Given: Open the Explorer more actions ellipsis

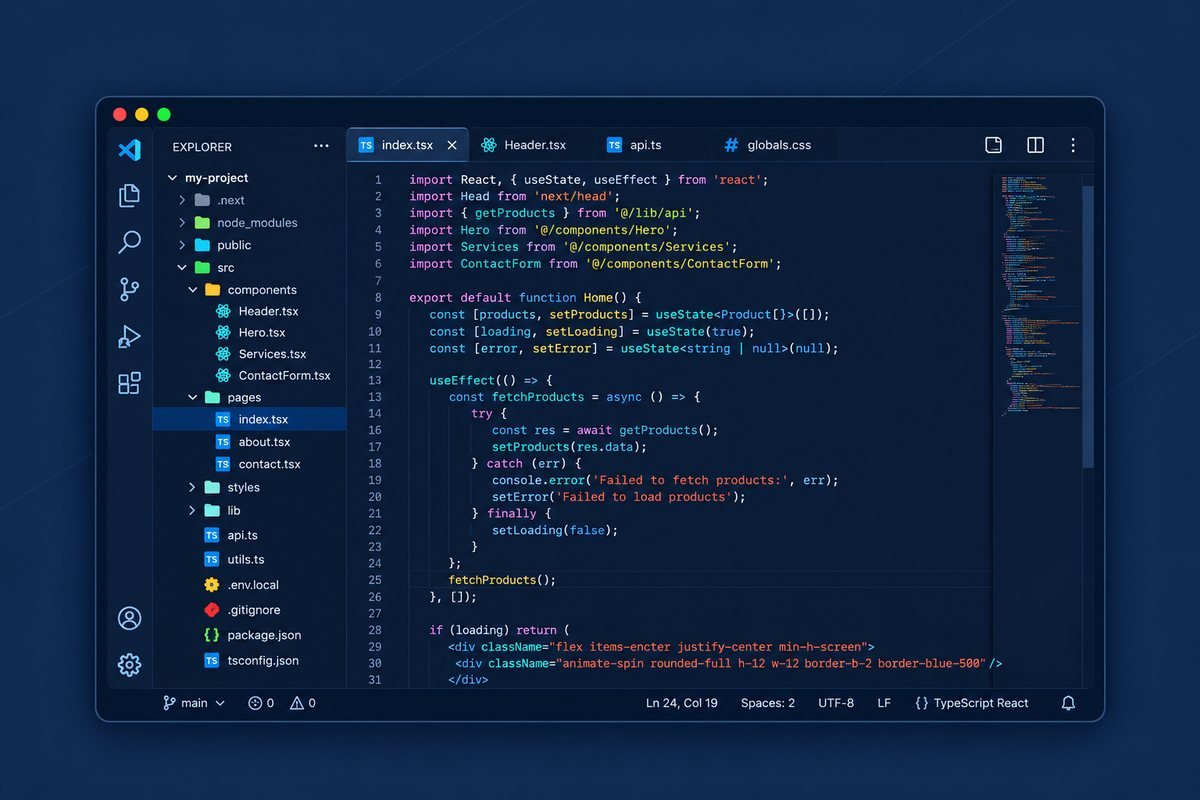Looking at the screenshot, I should (x=321, y=146).
